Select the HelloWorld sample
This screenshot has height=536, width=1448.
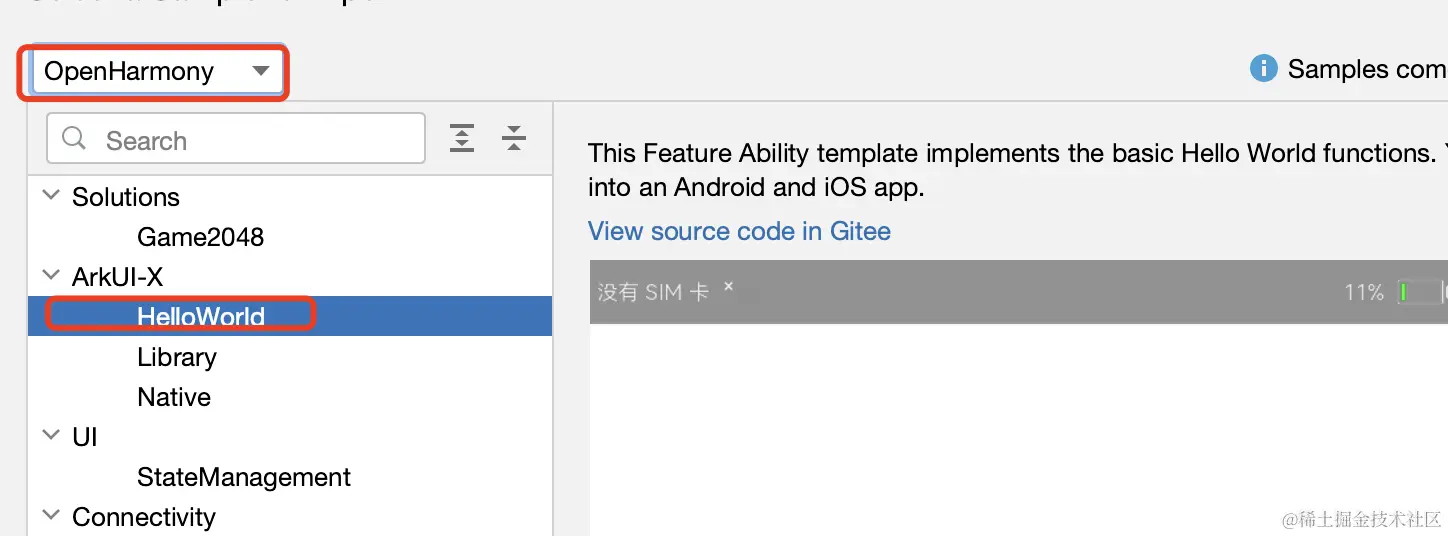pos(200,317)
